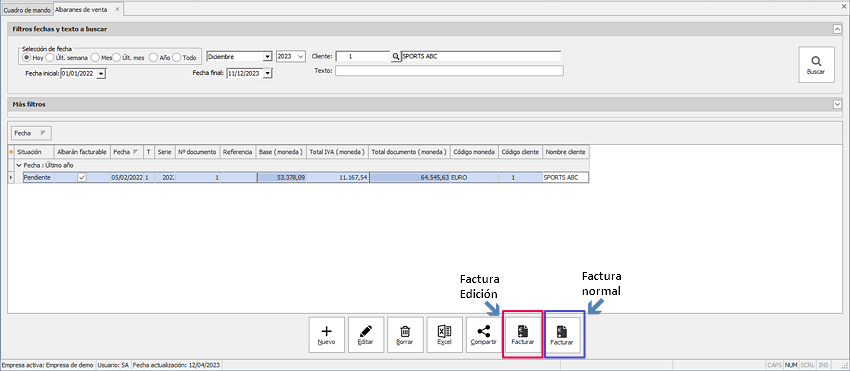Sort by the Base ( moneda ) column header
The width and height of the screenshot is (850, 371).
coord(281,152)
